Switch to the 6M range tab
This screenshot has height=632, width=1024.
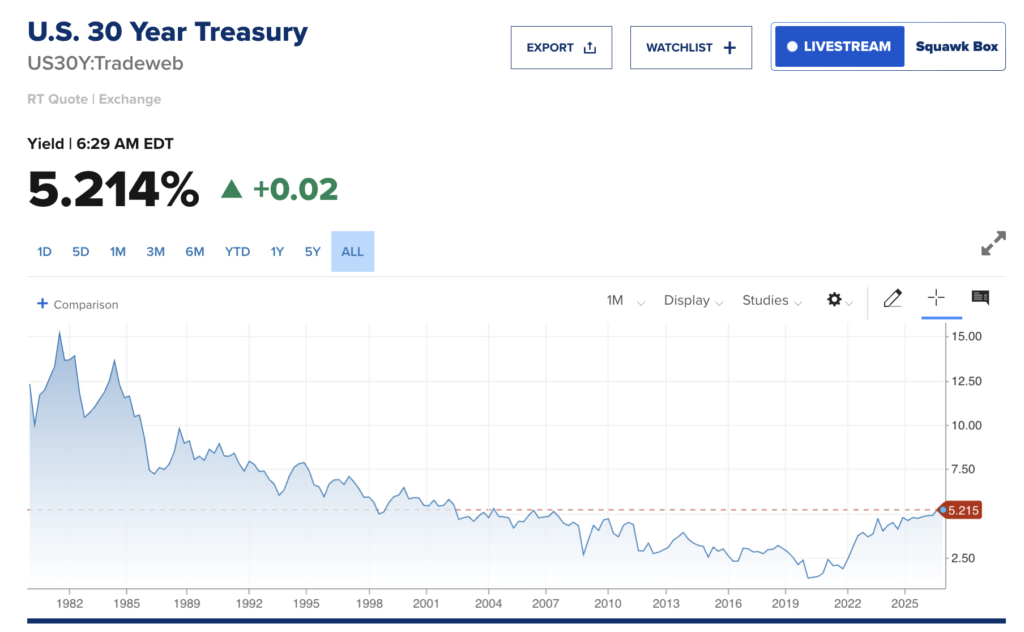[195, 251]
